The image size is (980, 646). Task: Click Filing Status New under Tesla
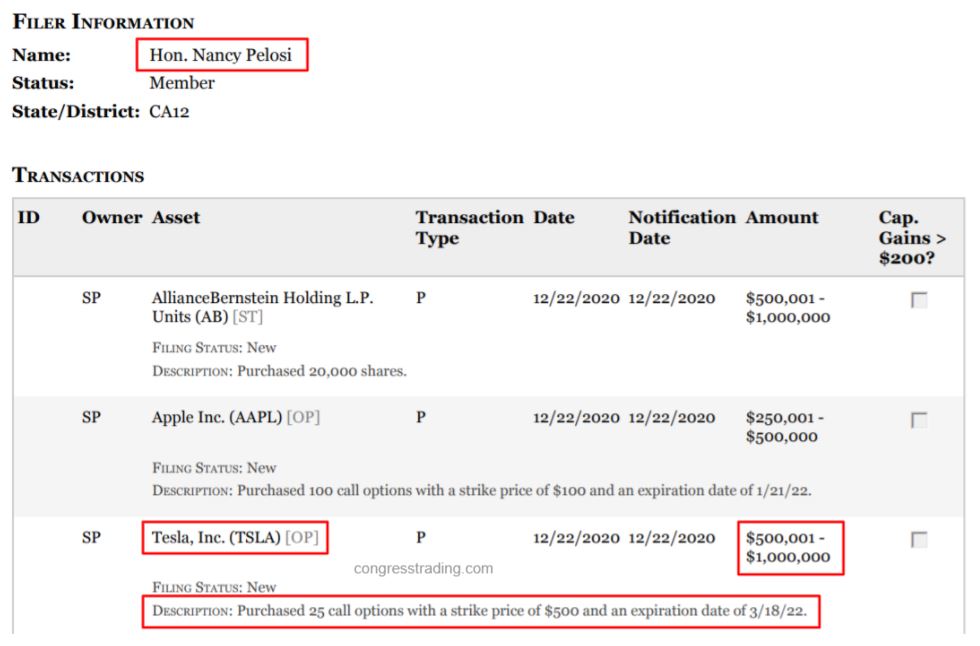pos(214,587)
